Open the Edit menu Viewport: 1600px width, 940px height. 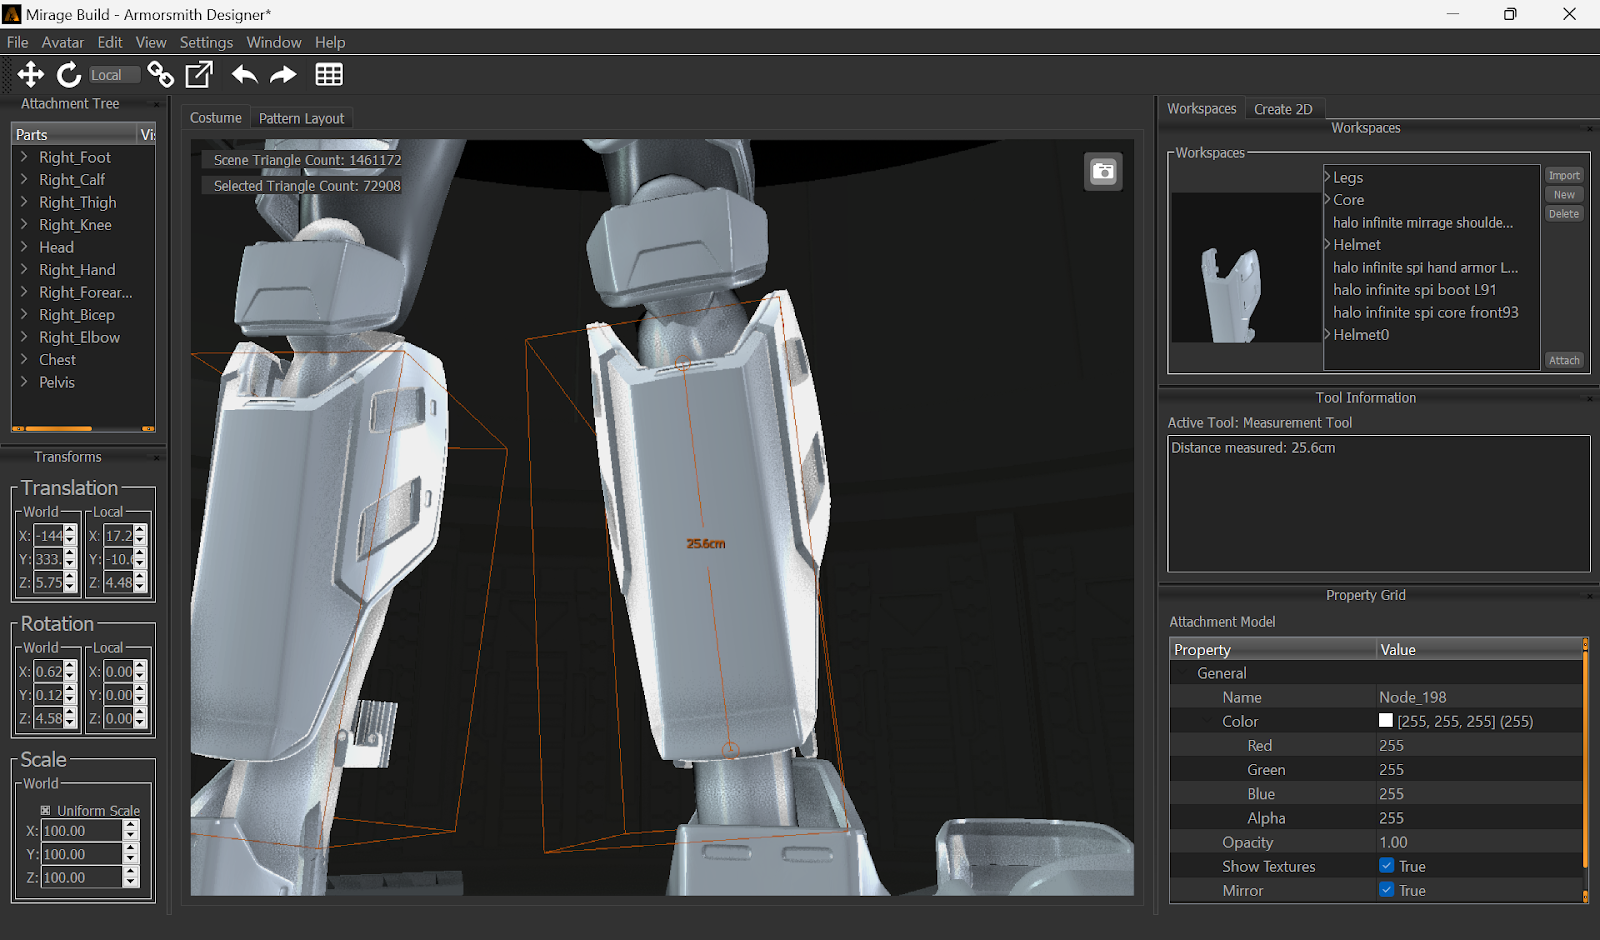click(x=110, y=42)
